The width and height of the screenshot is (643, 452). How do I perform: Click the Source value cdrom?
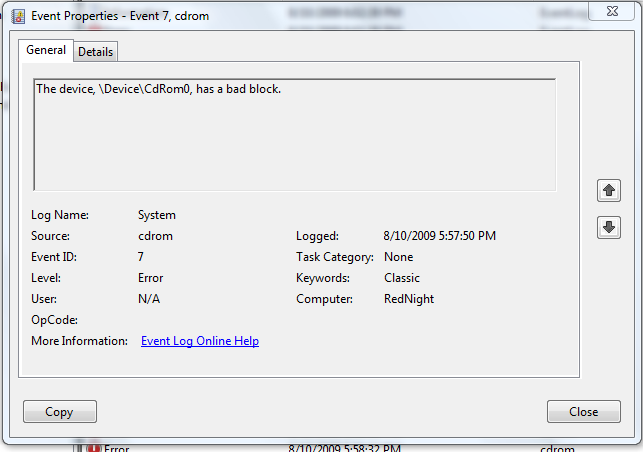[155, 236]
